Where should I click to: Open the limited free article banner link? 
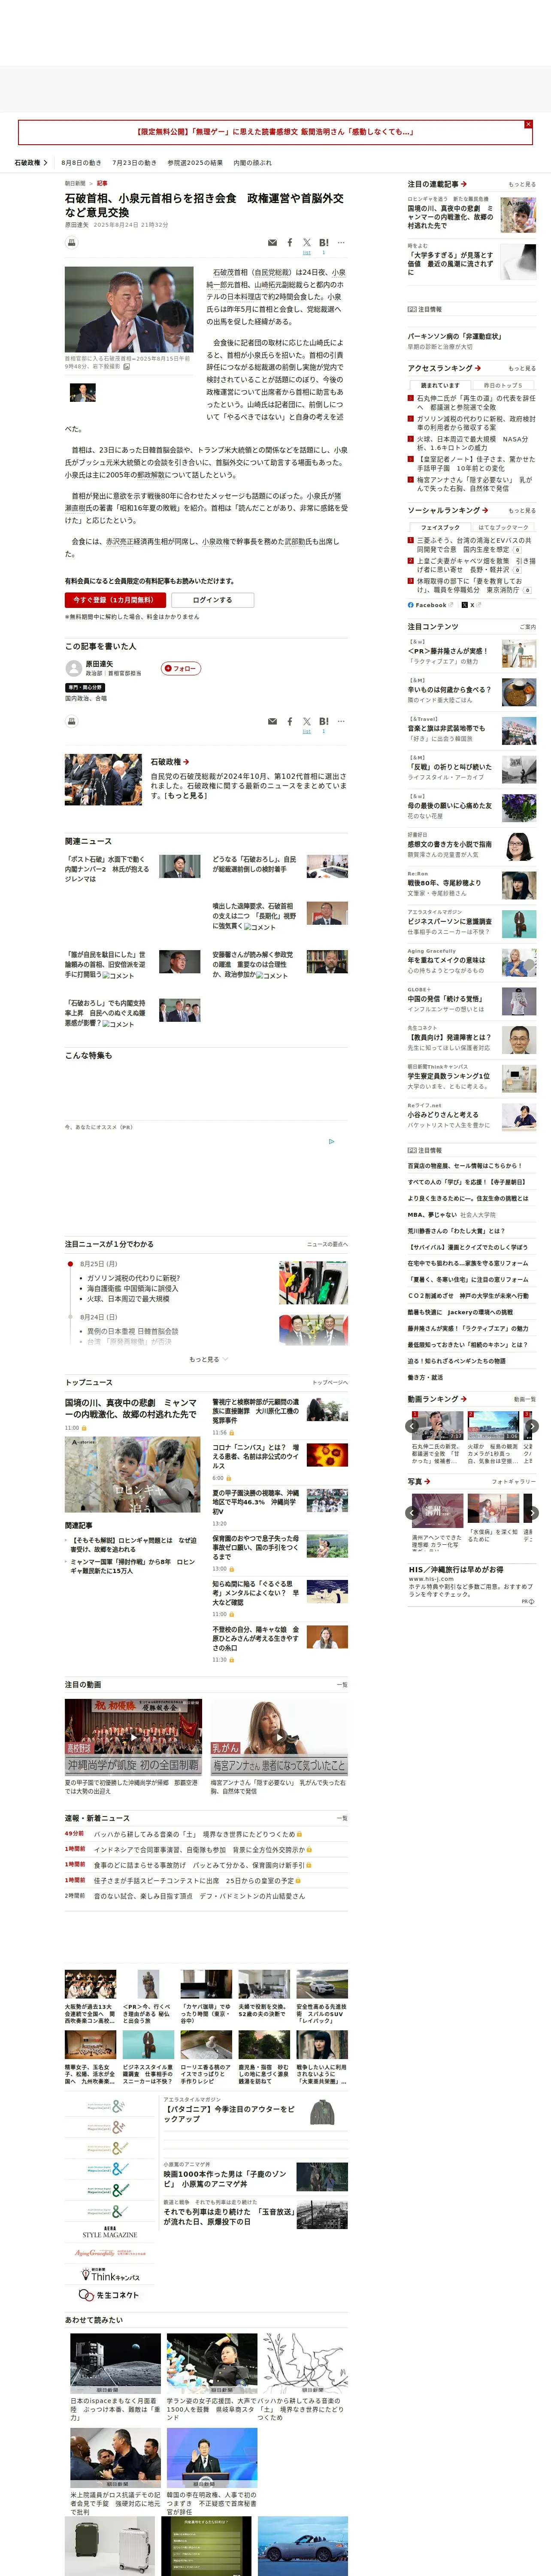(x=275, y=132)
